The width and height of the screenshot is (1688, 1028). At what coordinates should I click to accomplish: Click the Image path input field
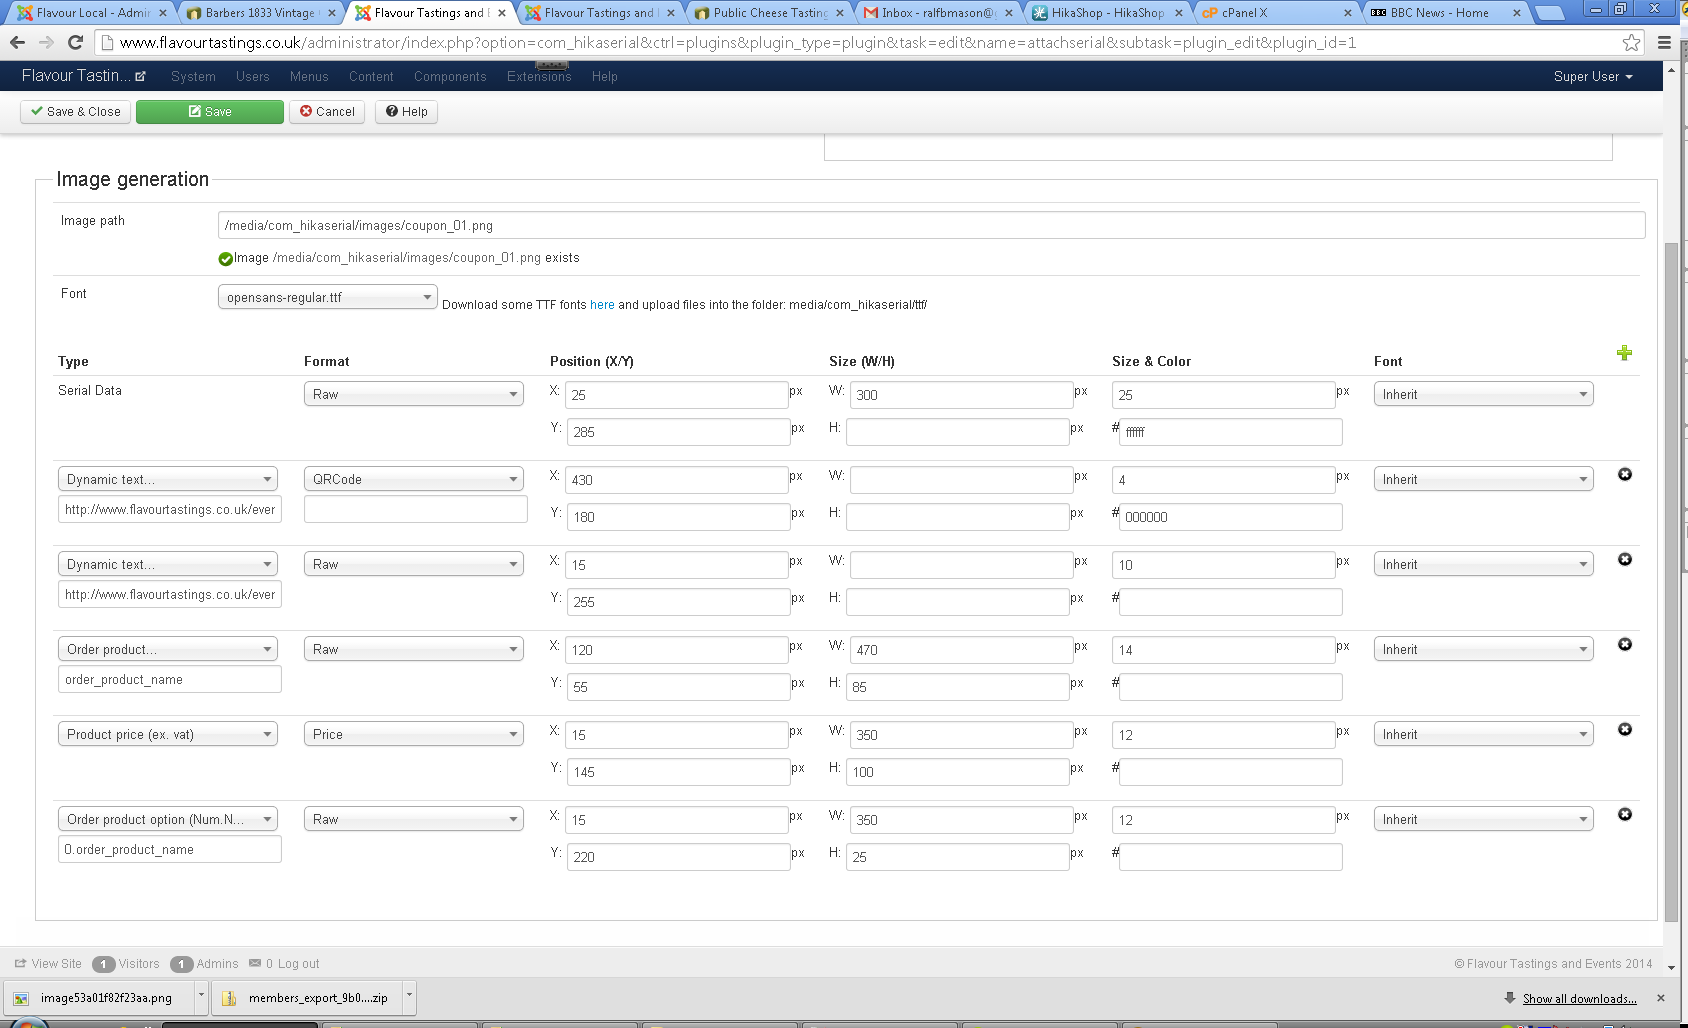click(x=931, y=225)
